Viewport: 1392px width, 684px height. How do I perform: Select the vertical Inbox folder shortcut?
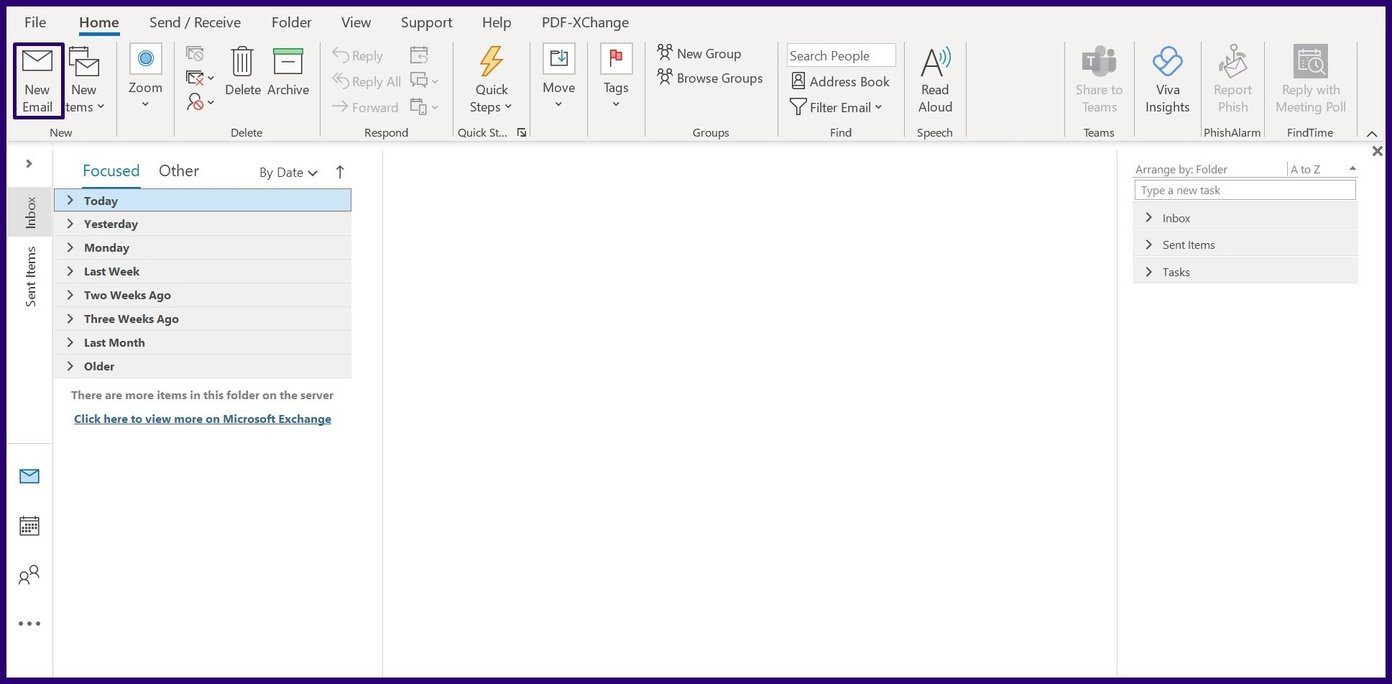click(x=31, y=212)
